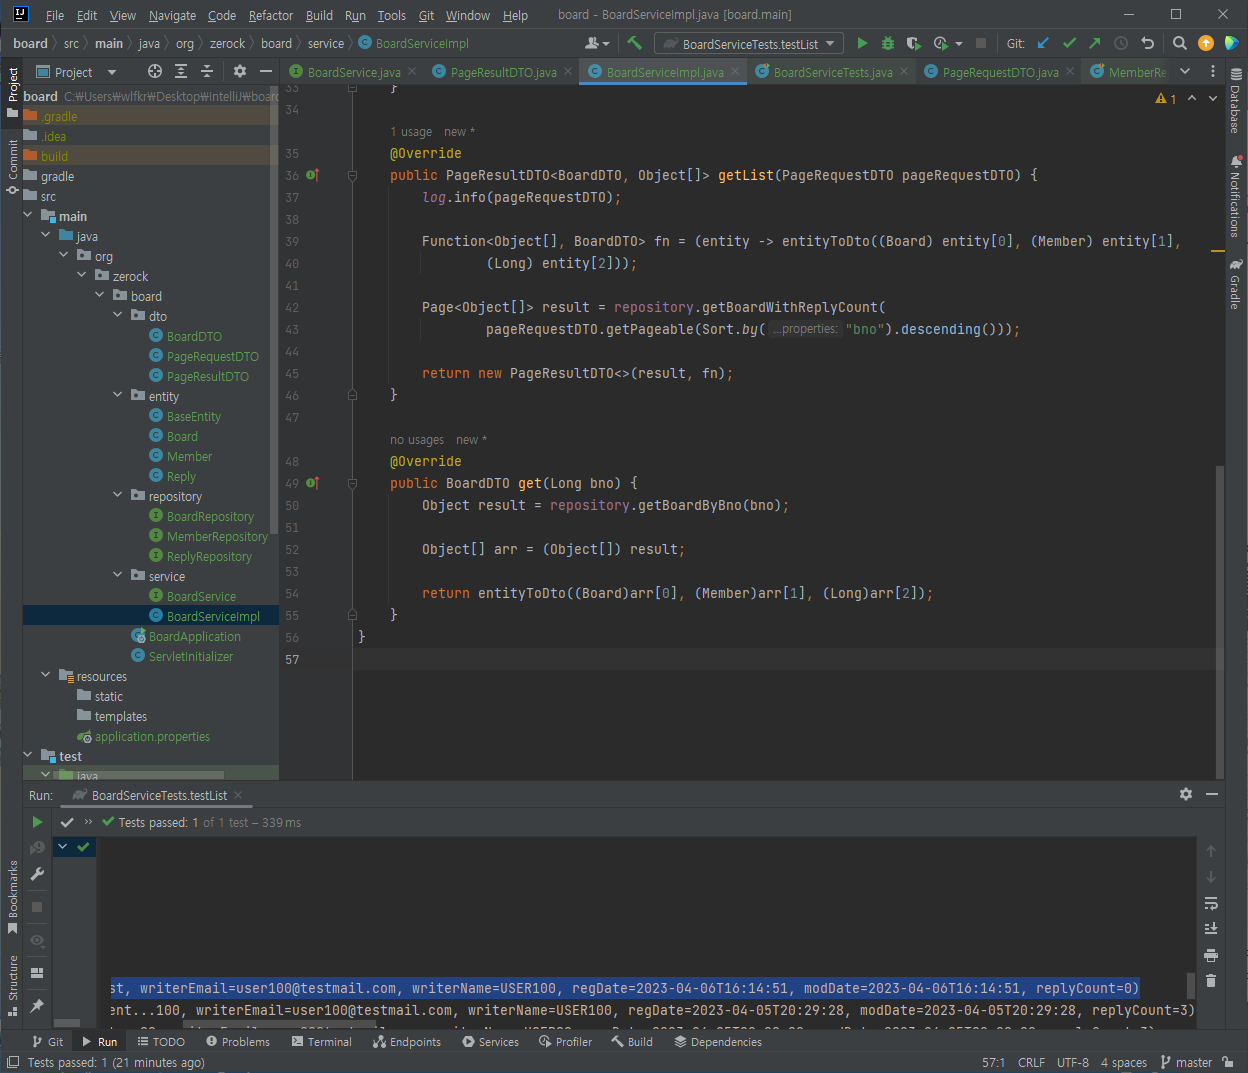This screenshot has height=1073, width=1248.
Task: Click CRLF line separator in status bar
Action: pos(1031,1062)
